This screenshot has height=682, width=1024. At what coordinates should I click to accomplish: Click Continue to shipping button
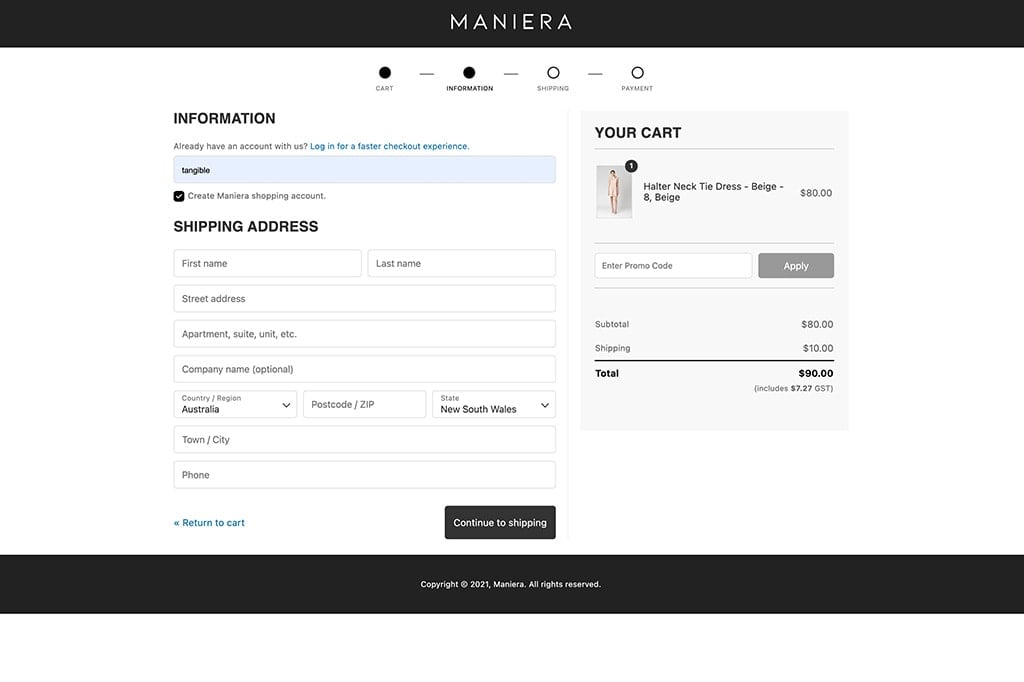tap(500, 523)
